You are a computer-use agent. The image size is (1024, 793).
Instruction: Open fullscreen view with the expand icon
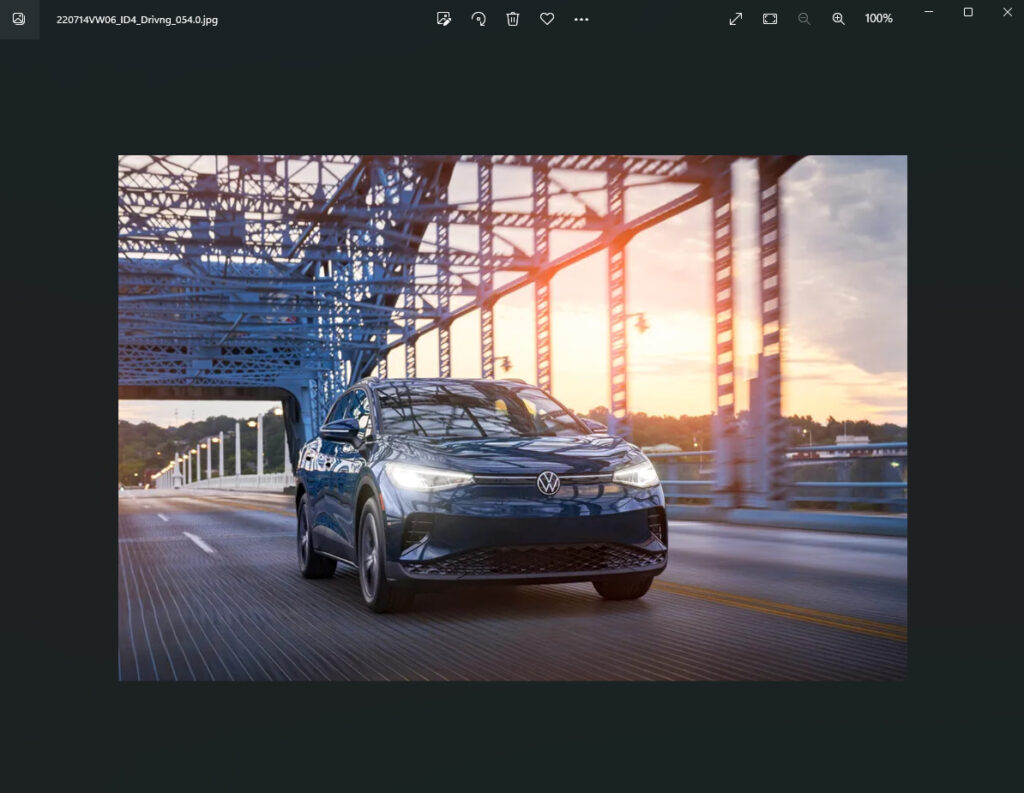pos(735,18)
